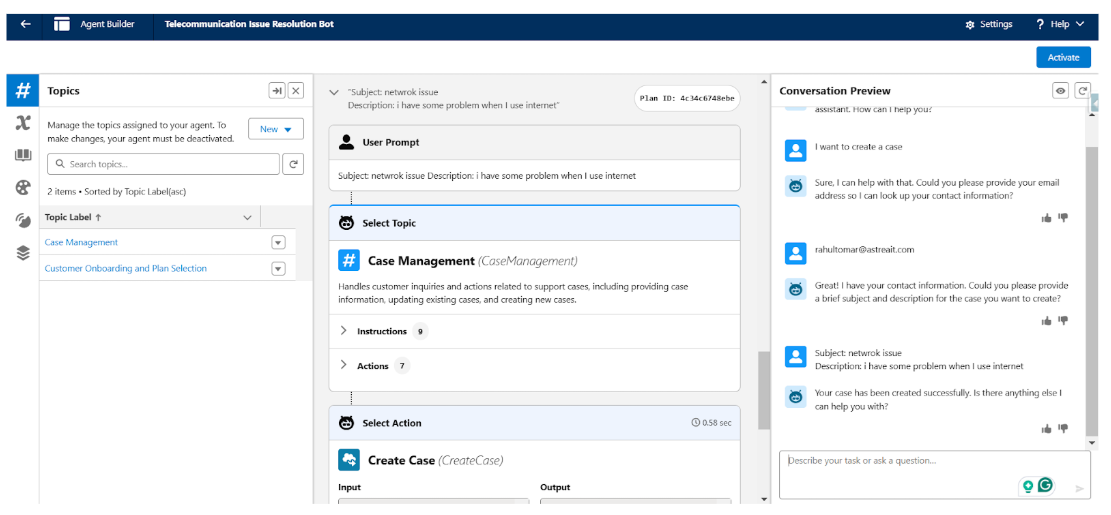Click the message input text area
The width and height of the screenshot is (1111, 515).
pos(935,475)
